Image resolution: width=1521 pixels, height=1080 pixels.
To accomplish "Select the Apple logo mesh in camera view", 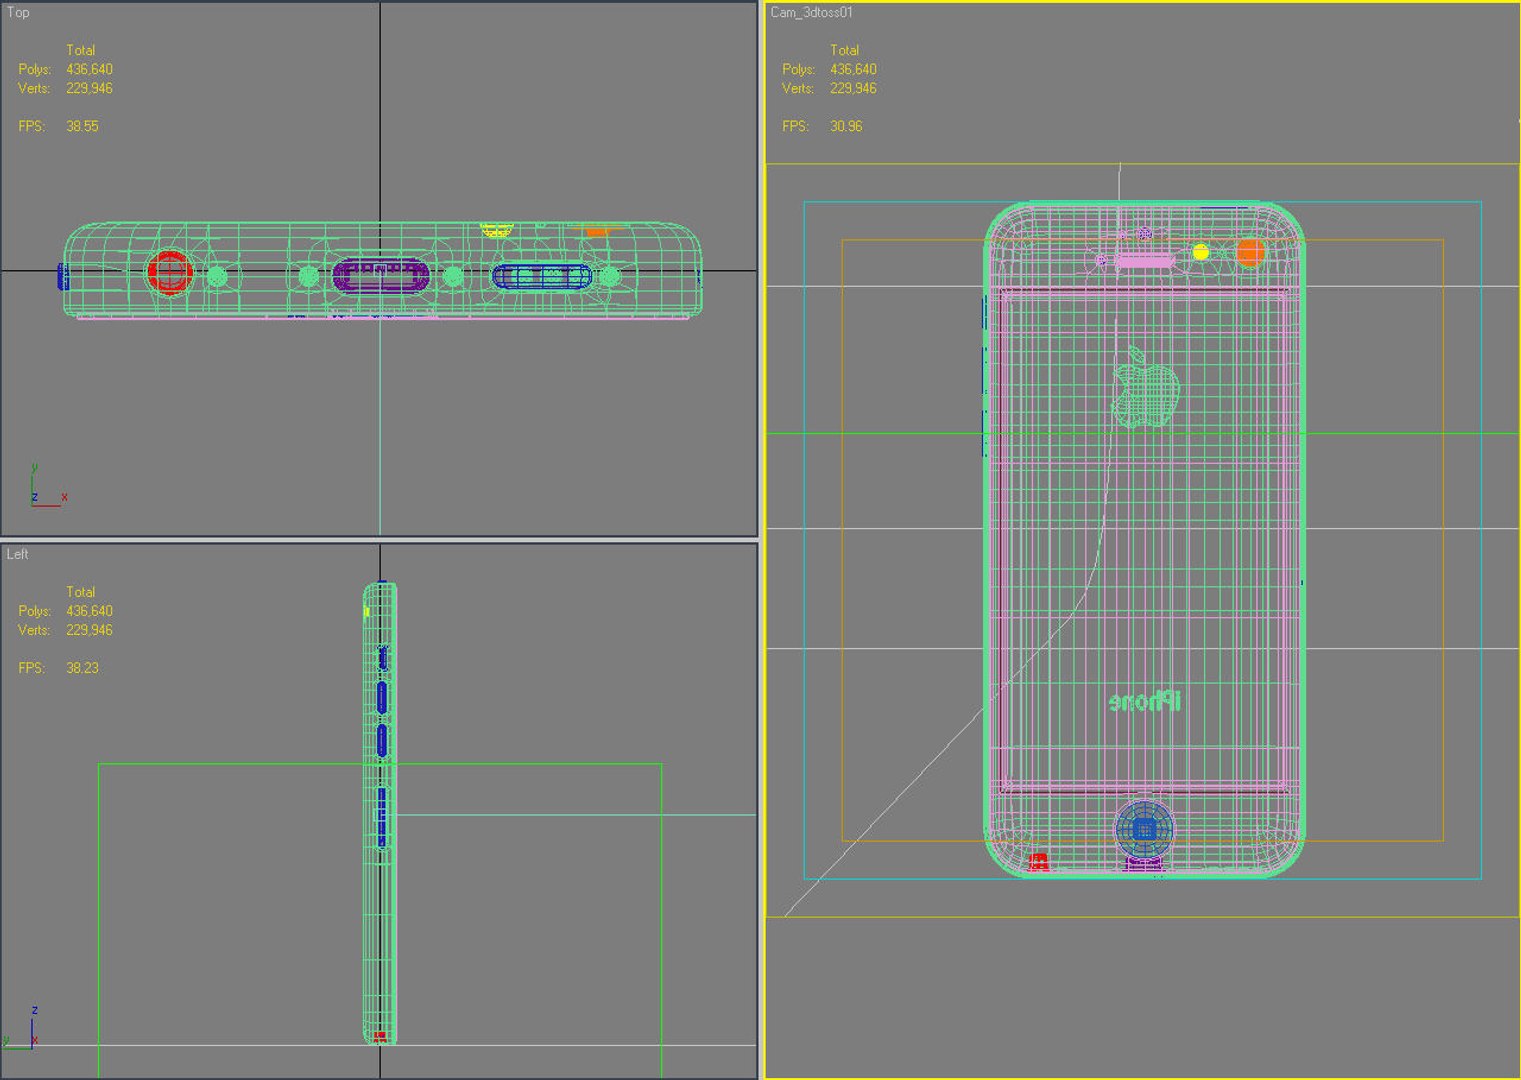I will (1146, 387).
